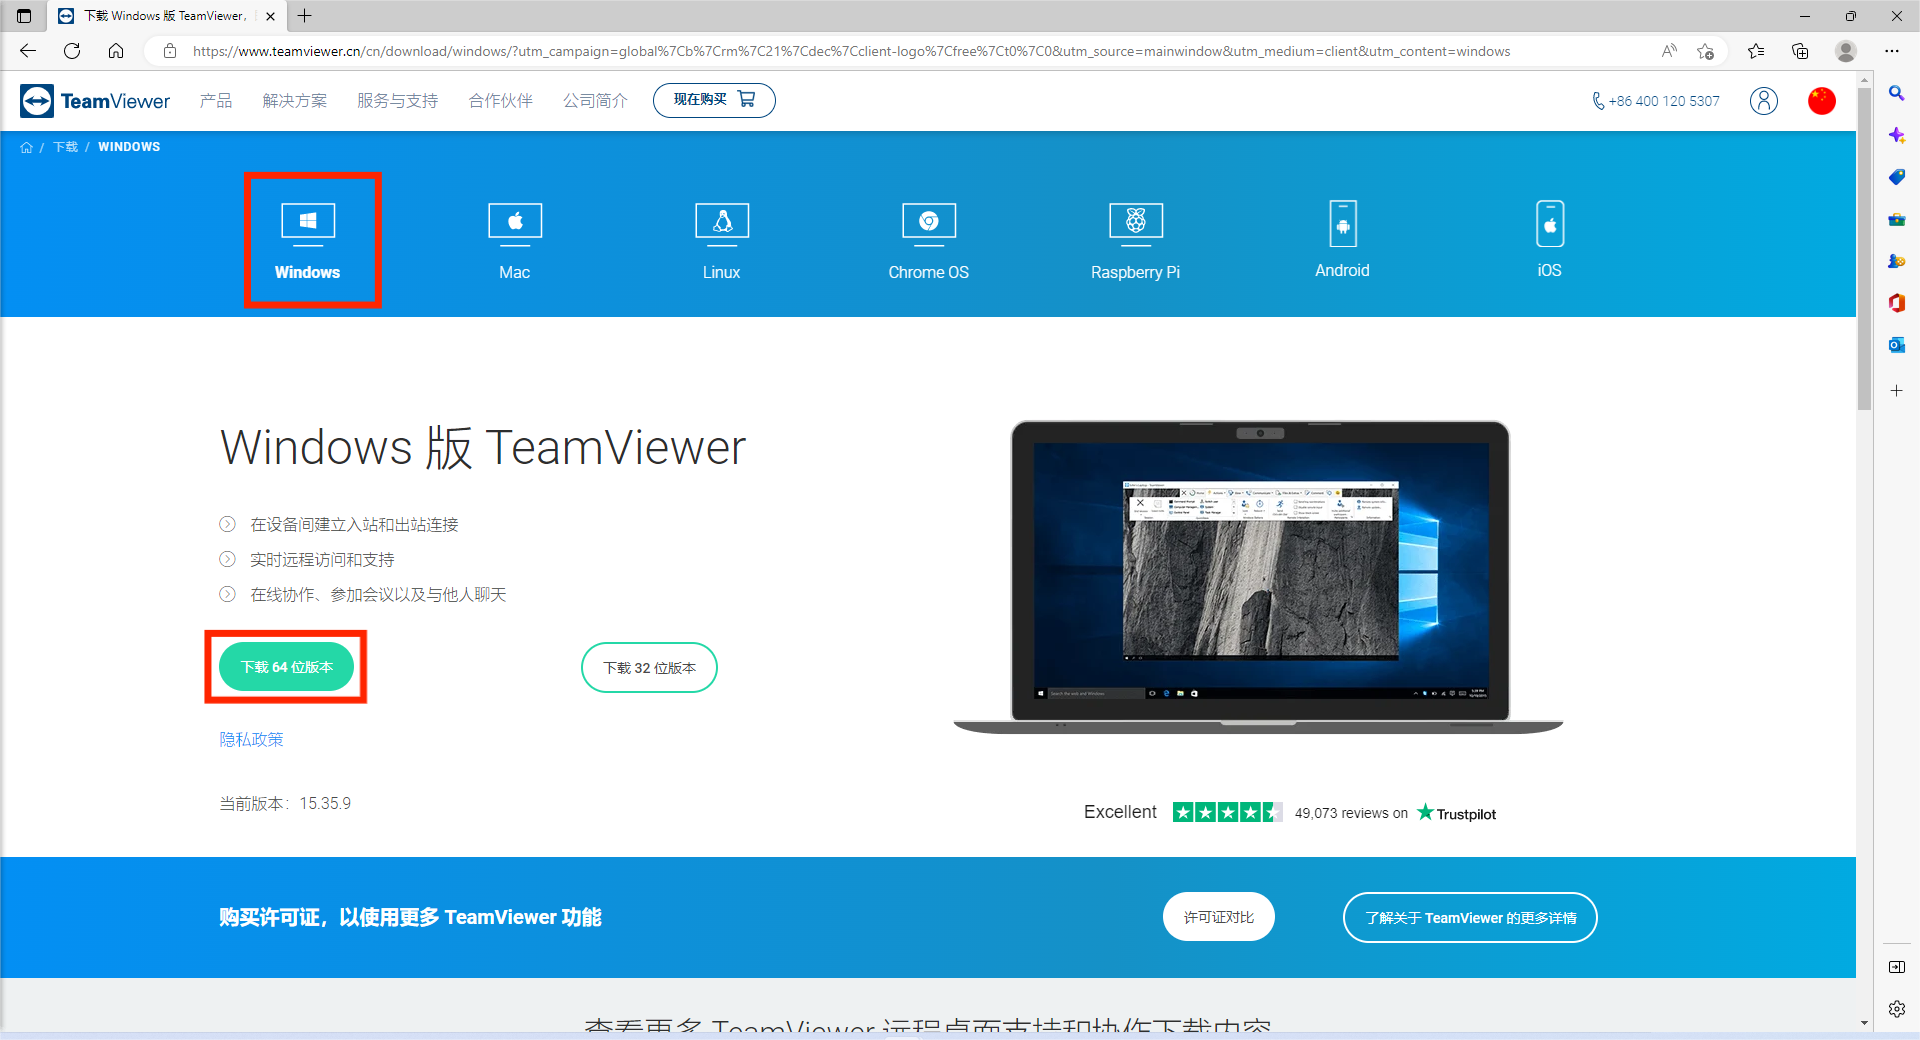Click the browser address bar URL

coord(851,51)
